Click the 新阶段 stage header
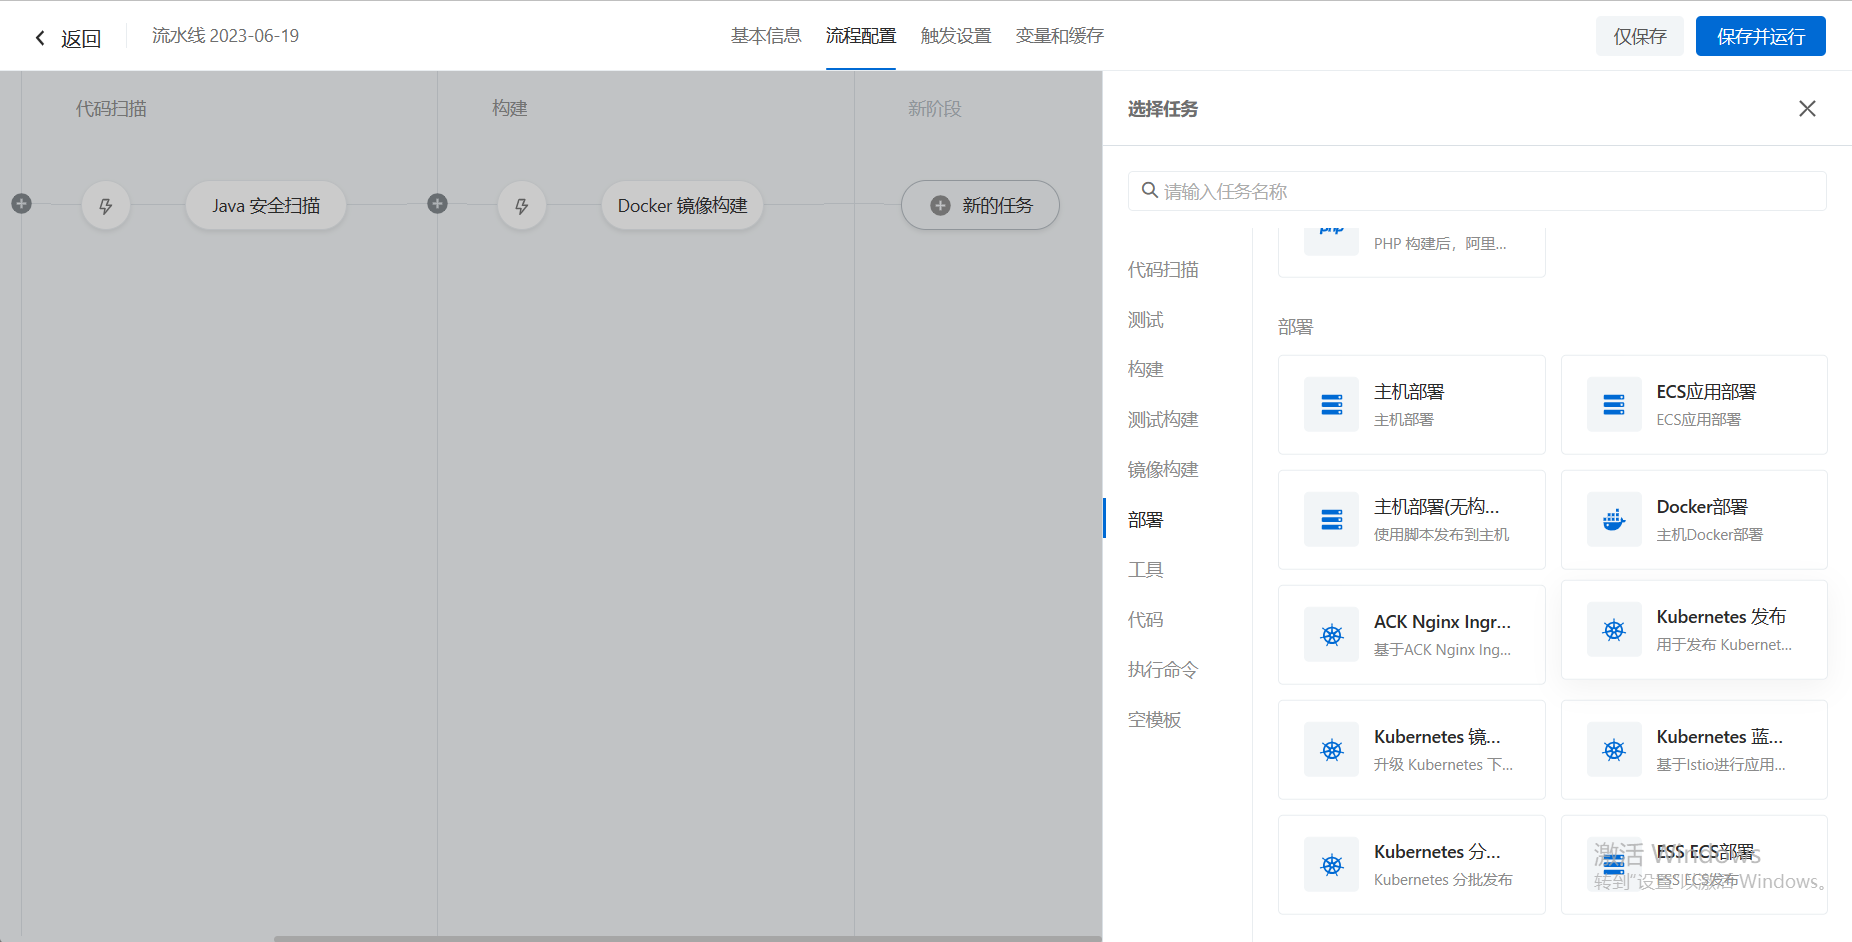This screenshot has width=1852, height=942. pos(935,108)
